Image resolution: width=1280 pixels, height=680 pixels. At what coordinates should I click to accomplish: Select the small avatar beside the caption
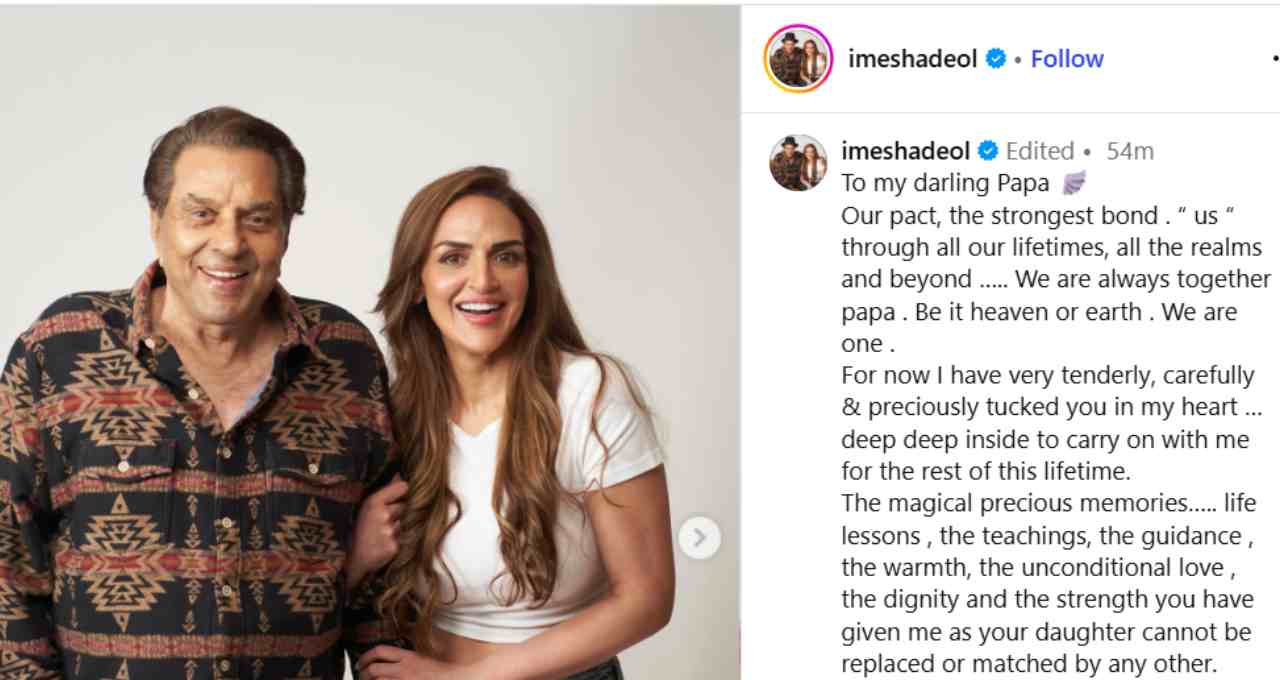pos(798,162)
